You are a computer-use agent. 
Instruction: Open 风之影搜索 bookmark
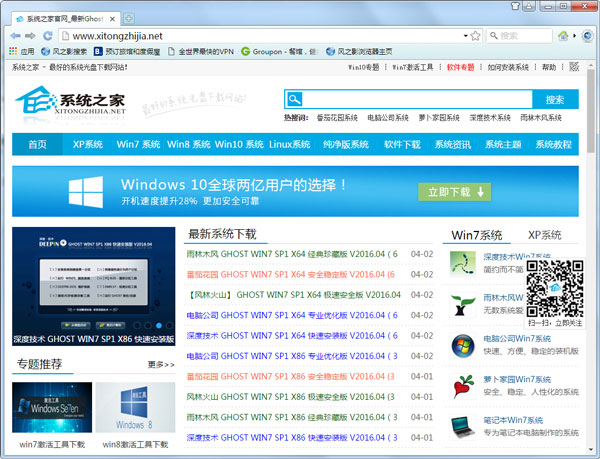coord(64,51)
